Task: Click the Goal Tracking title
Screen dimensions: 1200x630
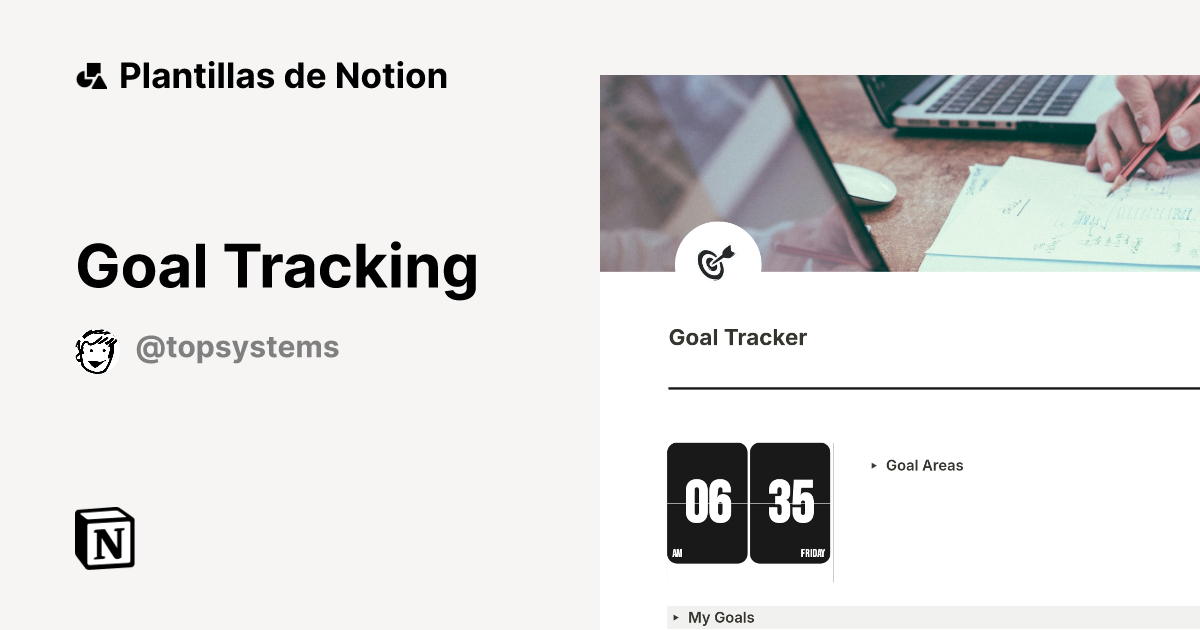Action: pyautogui.click(x=278, y=266)
